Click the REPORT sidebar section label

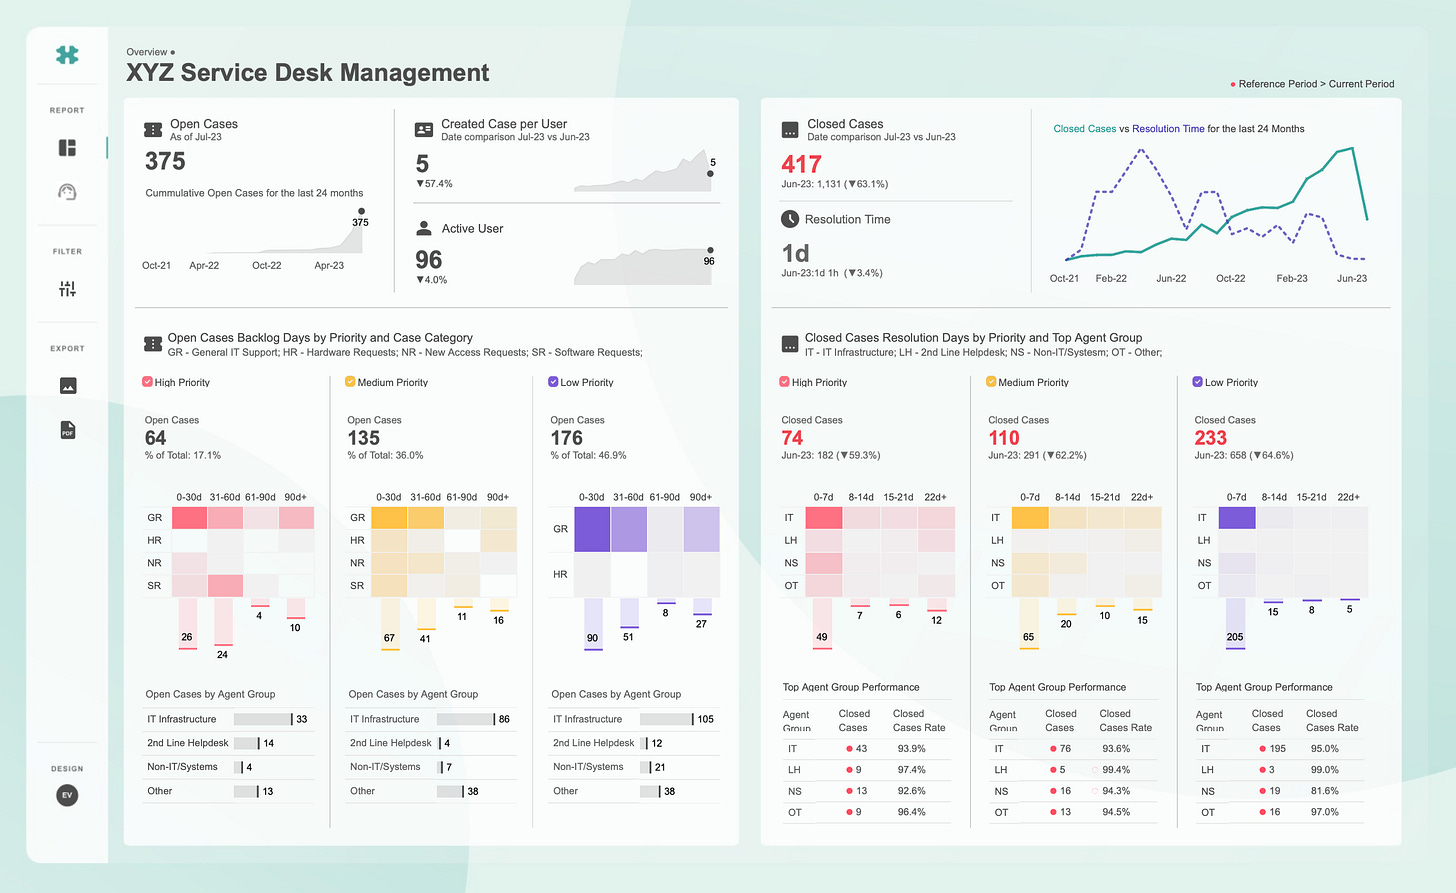coord(67,111)
